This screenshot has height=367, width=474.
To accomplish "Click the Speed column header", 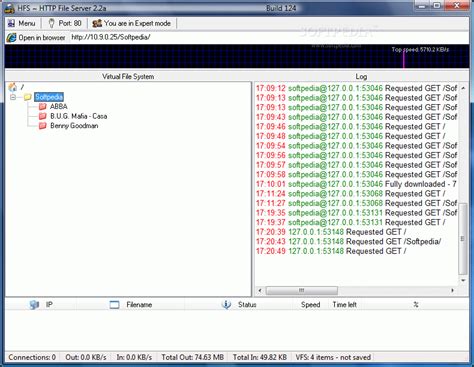I will [x=310, y=305].
